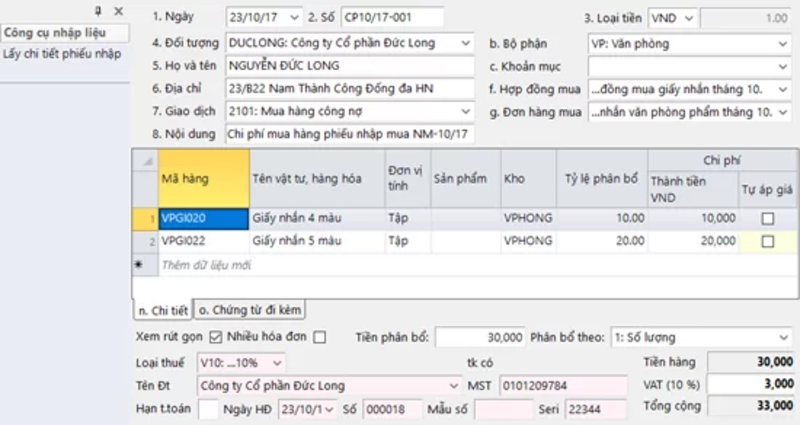This screenshot has height=425, width=800.
Task: Expand Tên Đt company dropdown
Action: point(453,386)
